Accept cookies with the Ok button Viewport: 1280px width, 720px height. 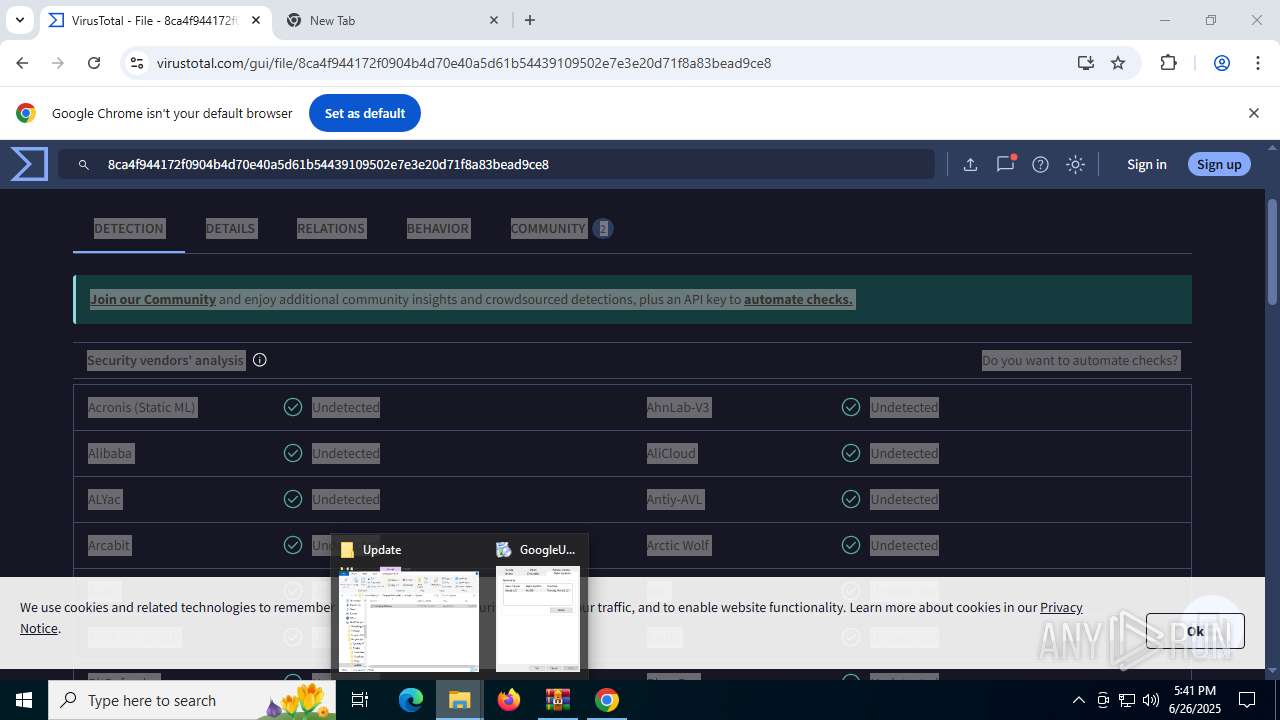click(1195, 631)
